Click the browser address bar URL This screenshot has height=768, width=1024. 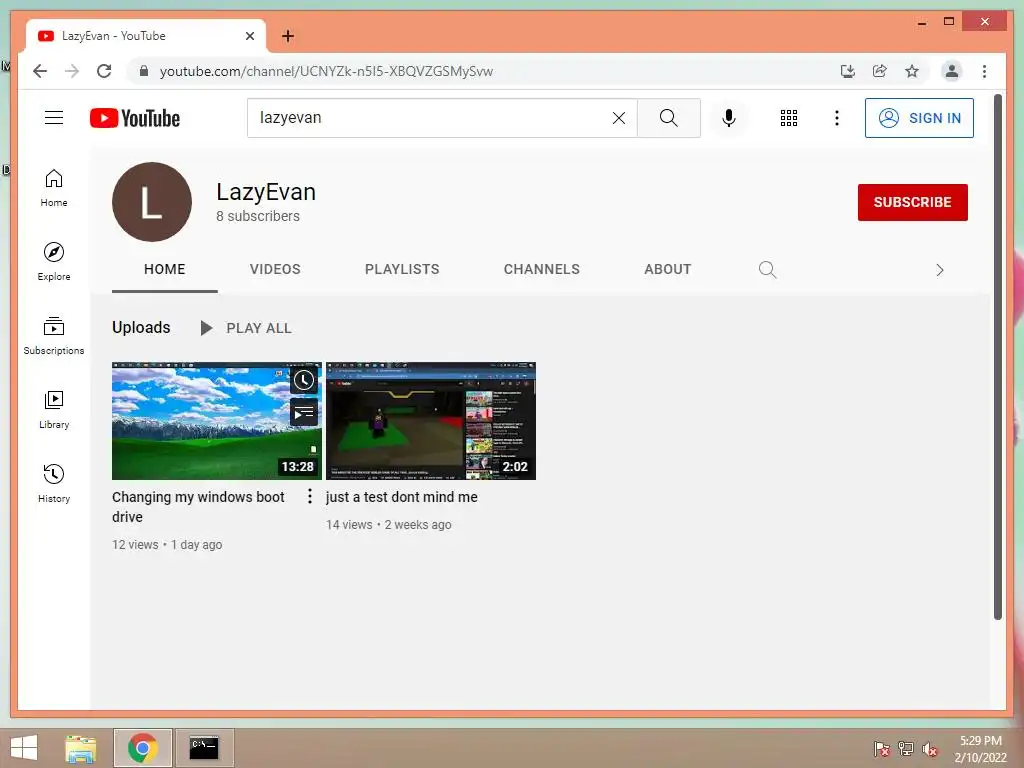(x=326, y=71)
